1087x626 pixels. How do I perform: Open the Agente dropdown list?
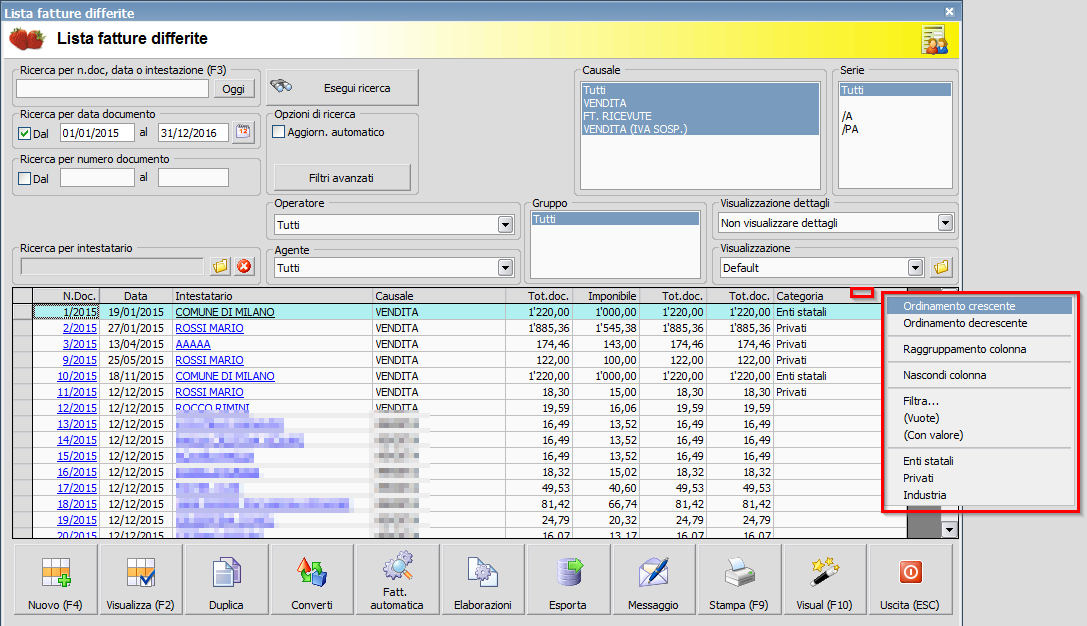coord(505,268)
